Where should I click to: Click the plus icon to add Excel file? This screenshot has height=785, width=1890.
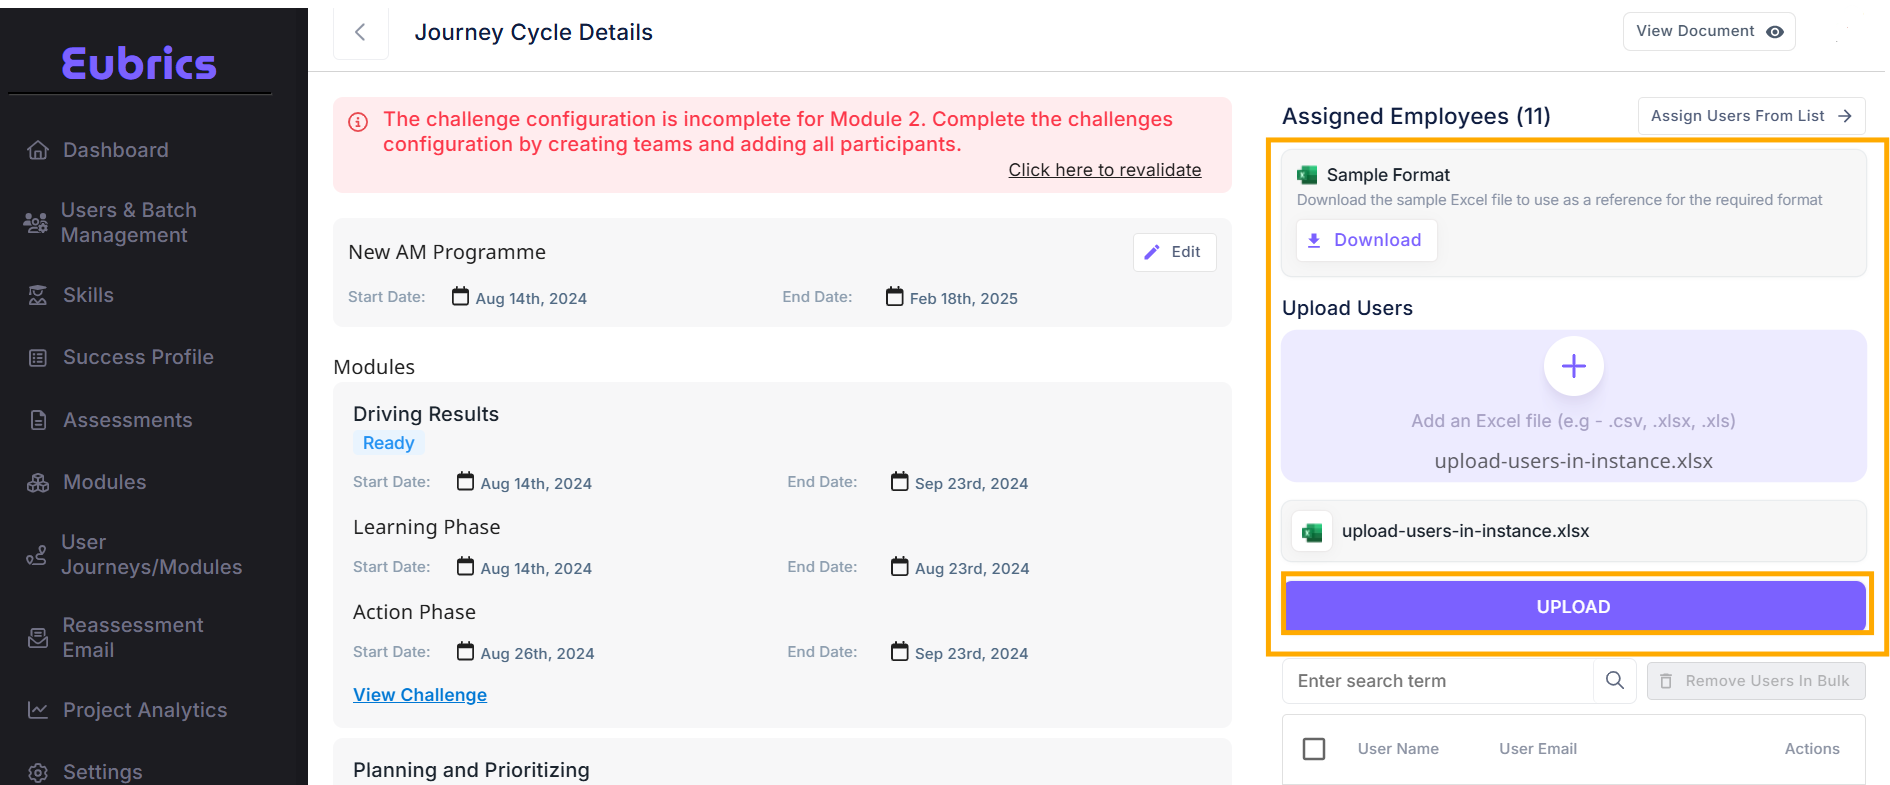pyautogui.click(x=1573, y=367)
